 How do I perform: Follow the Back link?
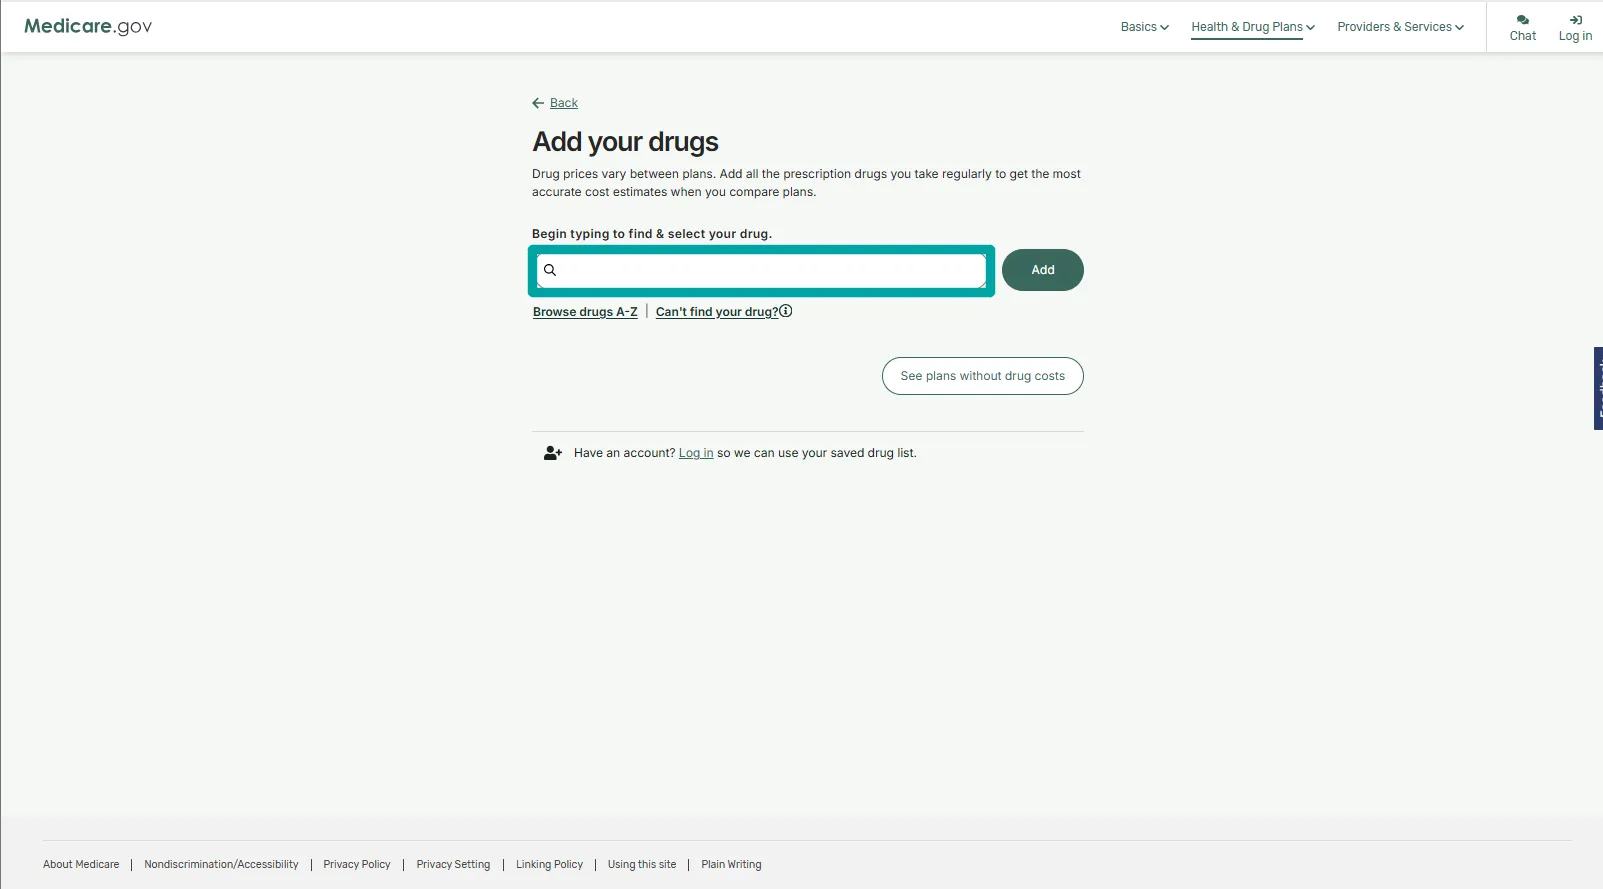[564, 103]
